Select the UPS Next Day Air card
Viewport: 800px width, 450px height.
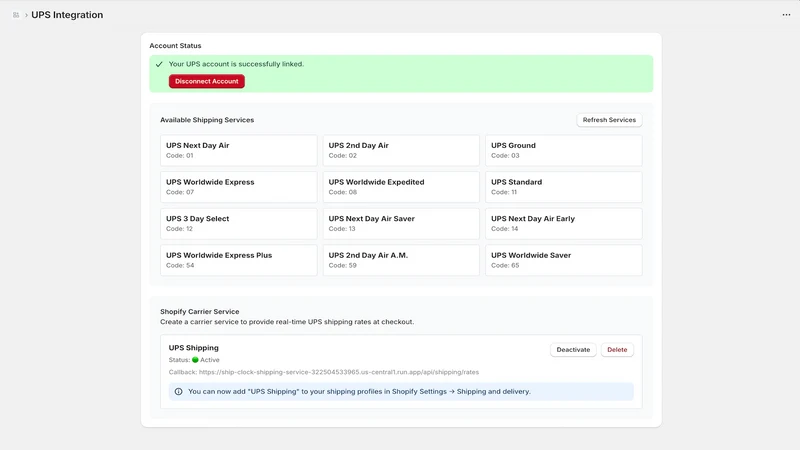239,151
